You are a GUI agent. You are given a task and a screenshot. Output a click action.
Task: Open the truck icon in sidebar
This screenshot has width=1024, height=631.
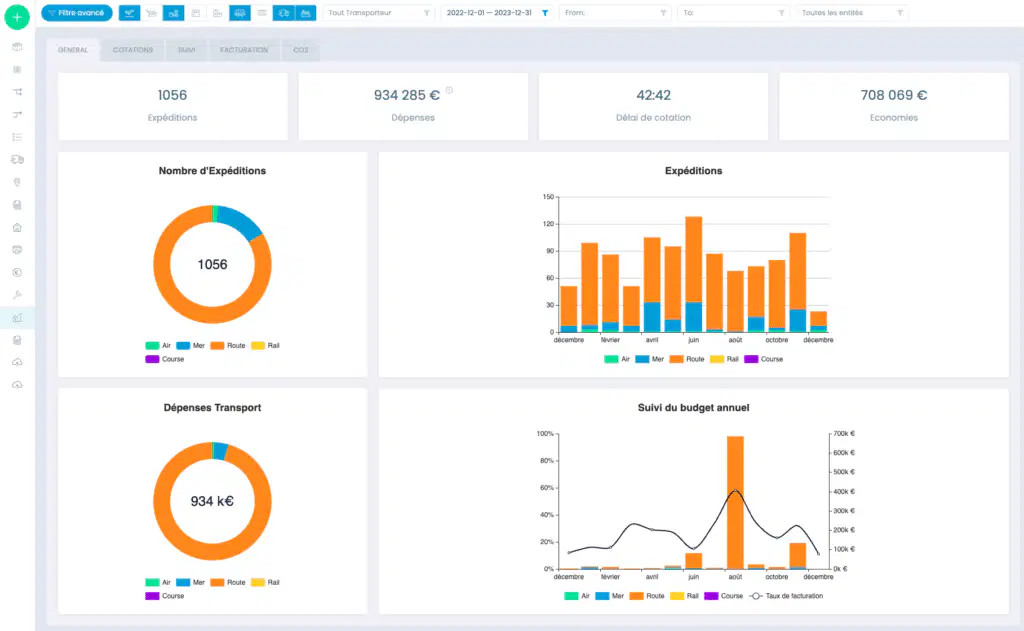17,159
